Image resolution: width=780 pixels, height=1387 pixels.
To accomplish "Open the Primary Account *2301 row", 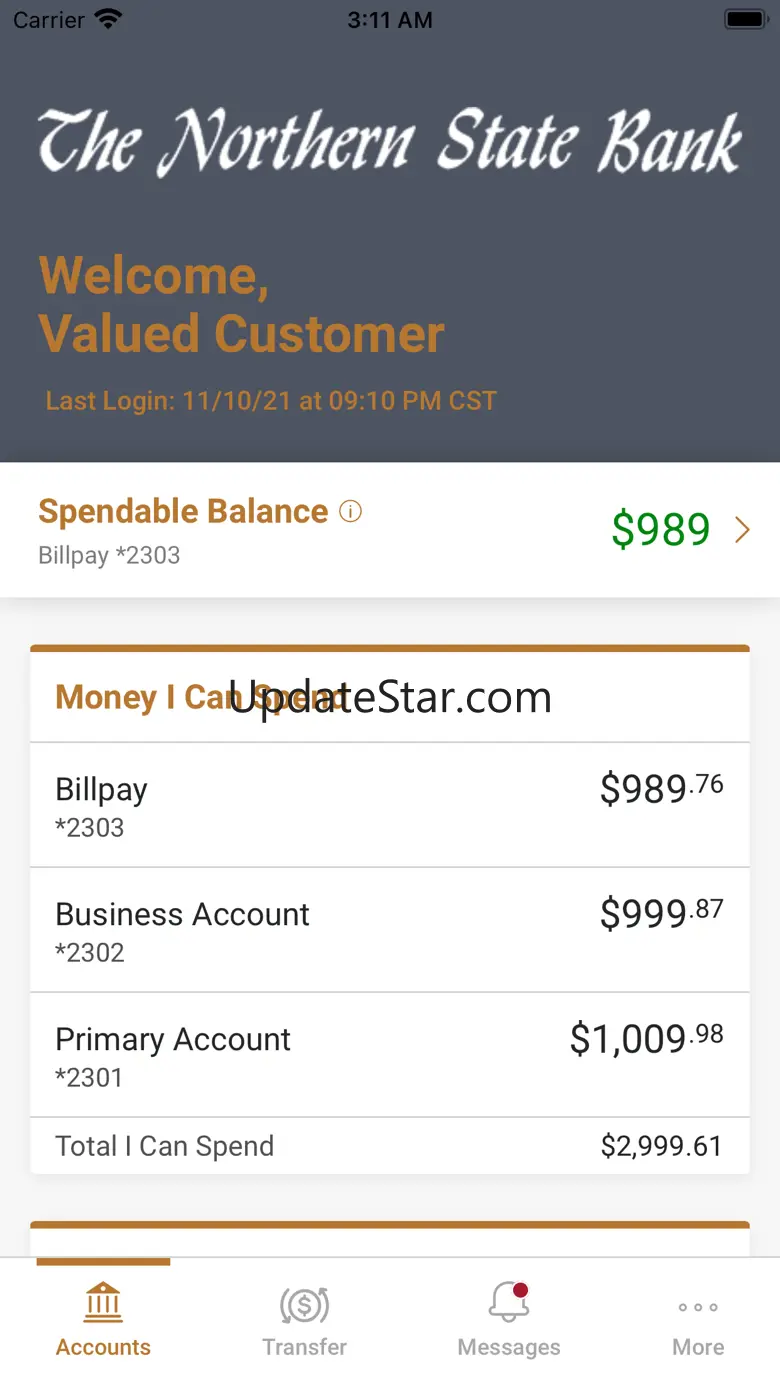I will click(390, 1055).
